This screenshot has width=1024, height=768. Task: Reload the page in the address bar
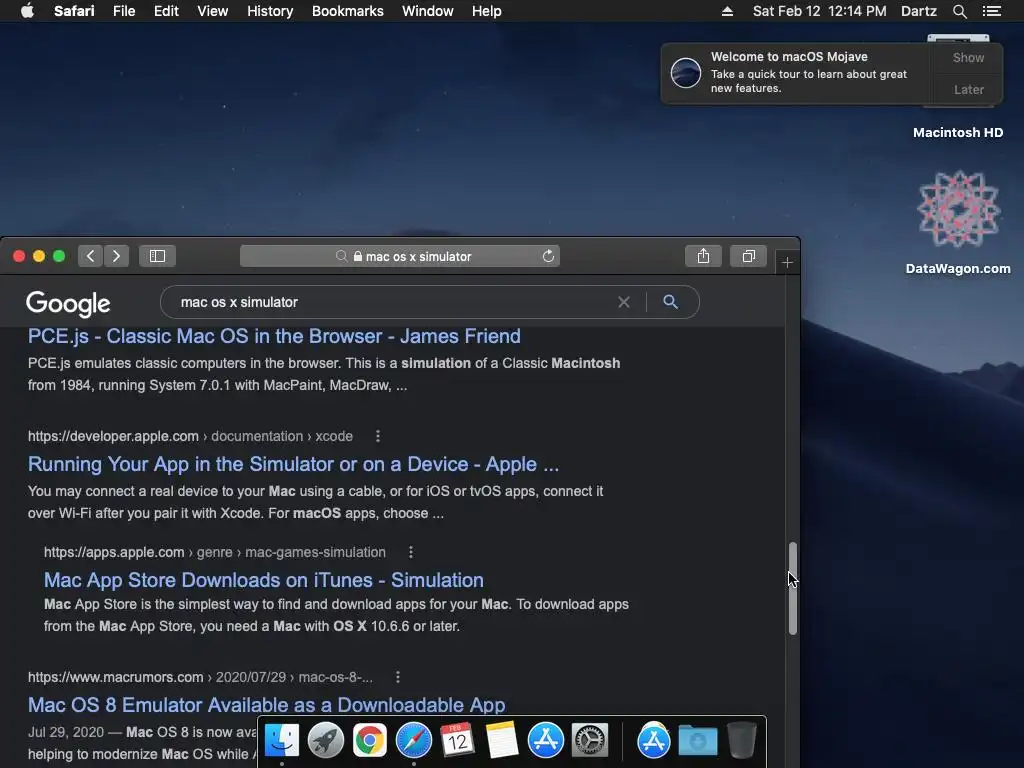pos(549,256)
